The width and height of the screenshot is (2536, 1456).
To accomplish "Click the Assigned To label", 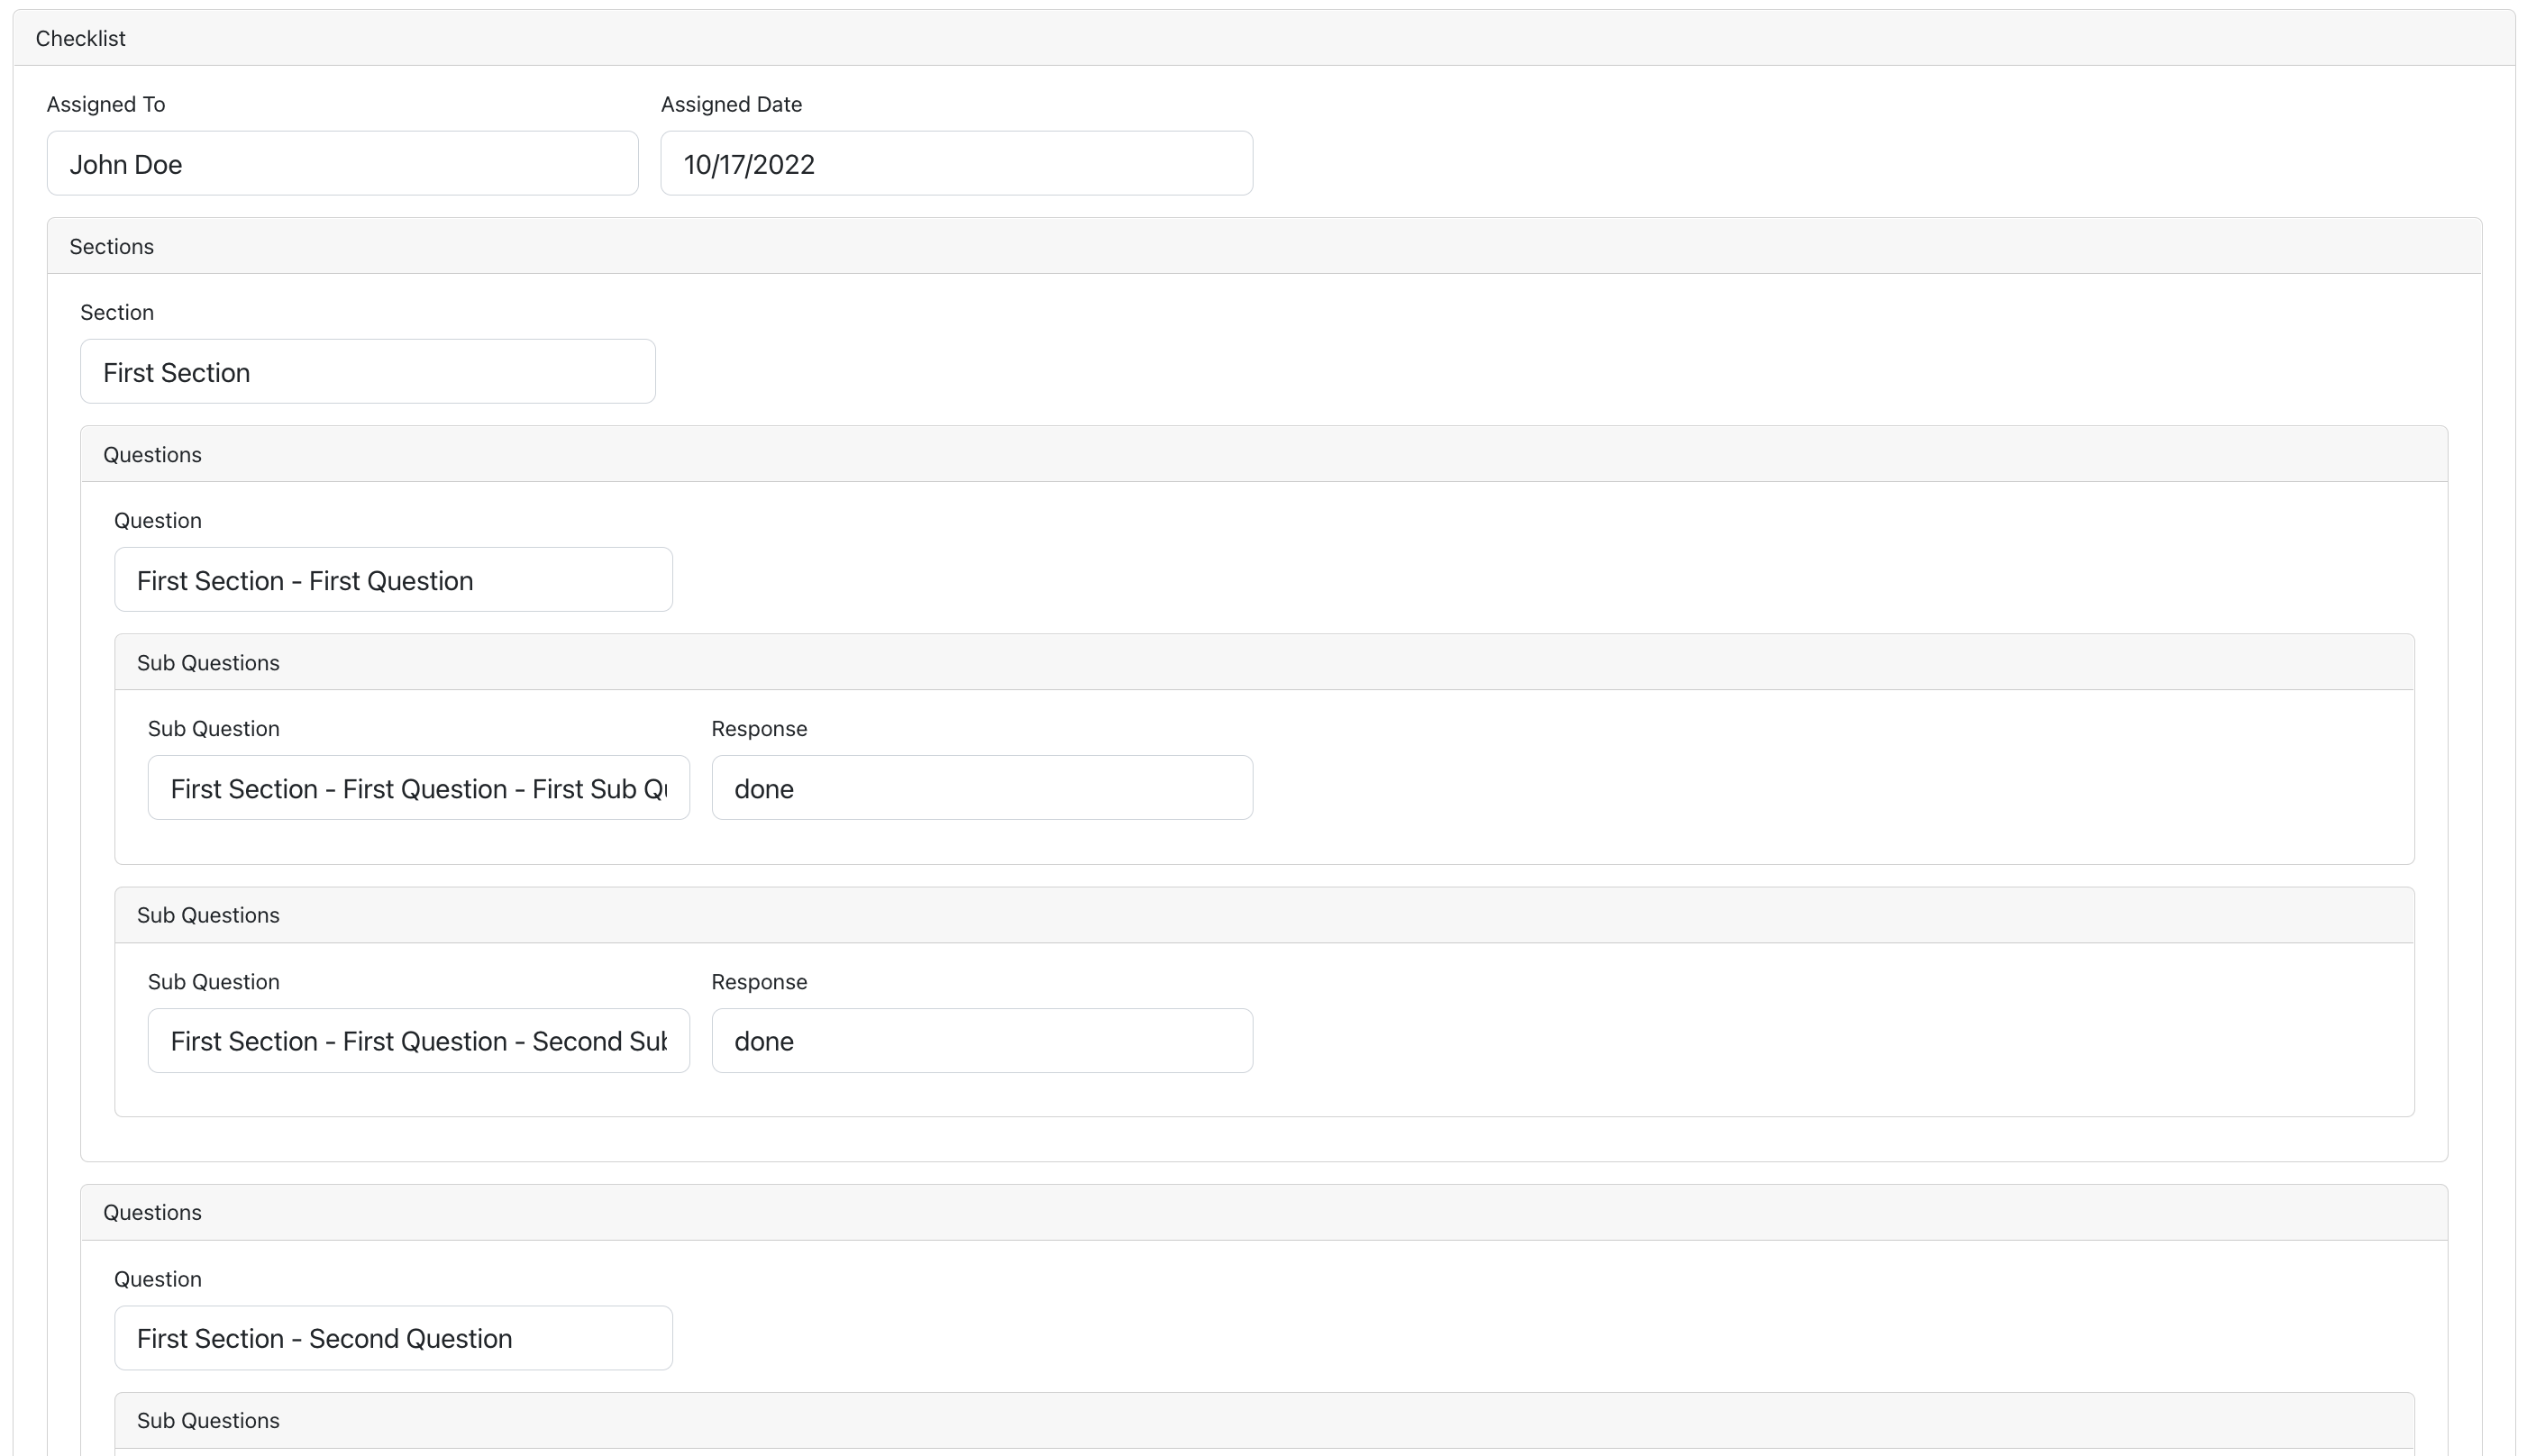I will pos(106,104).
